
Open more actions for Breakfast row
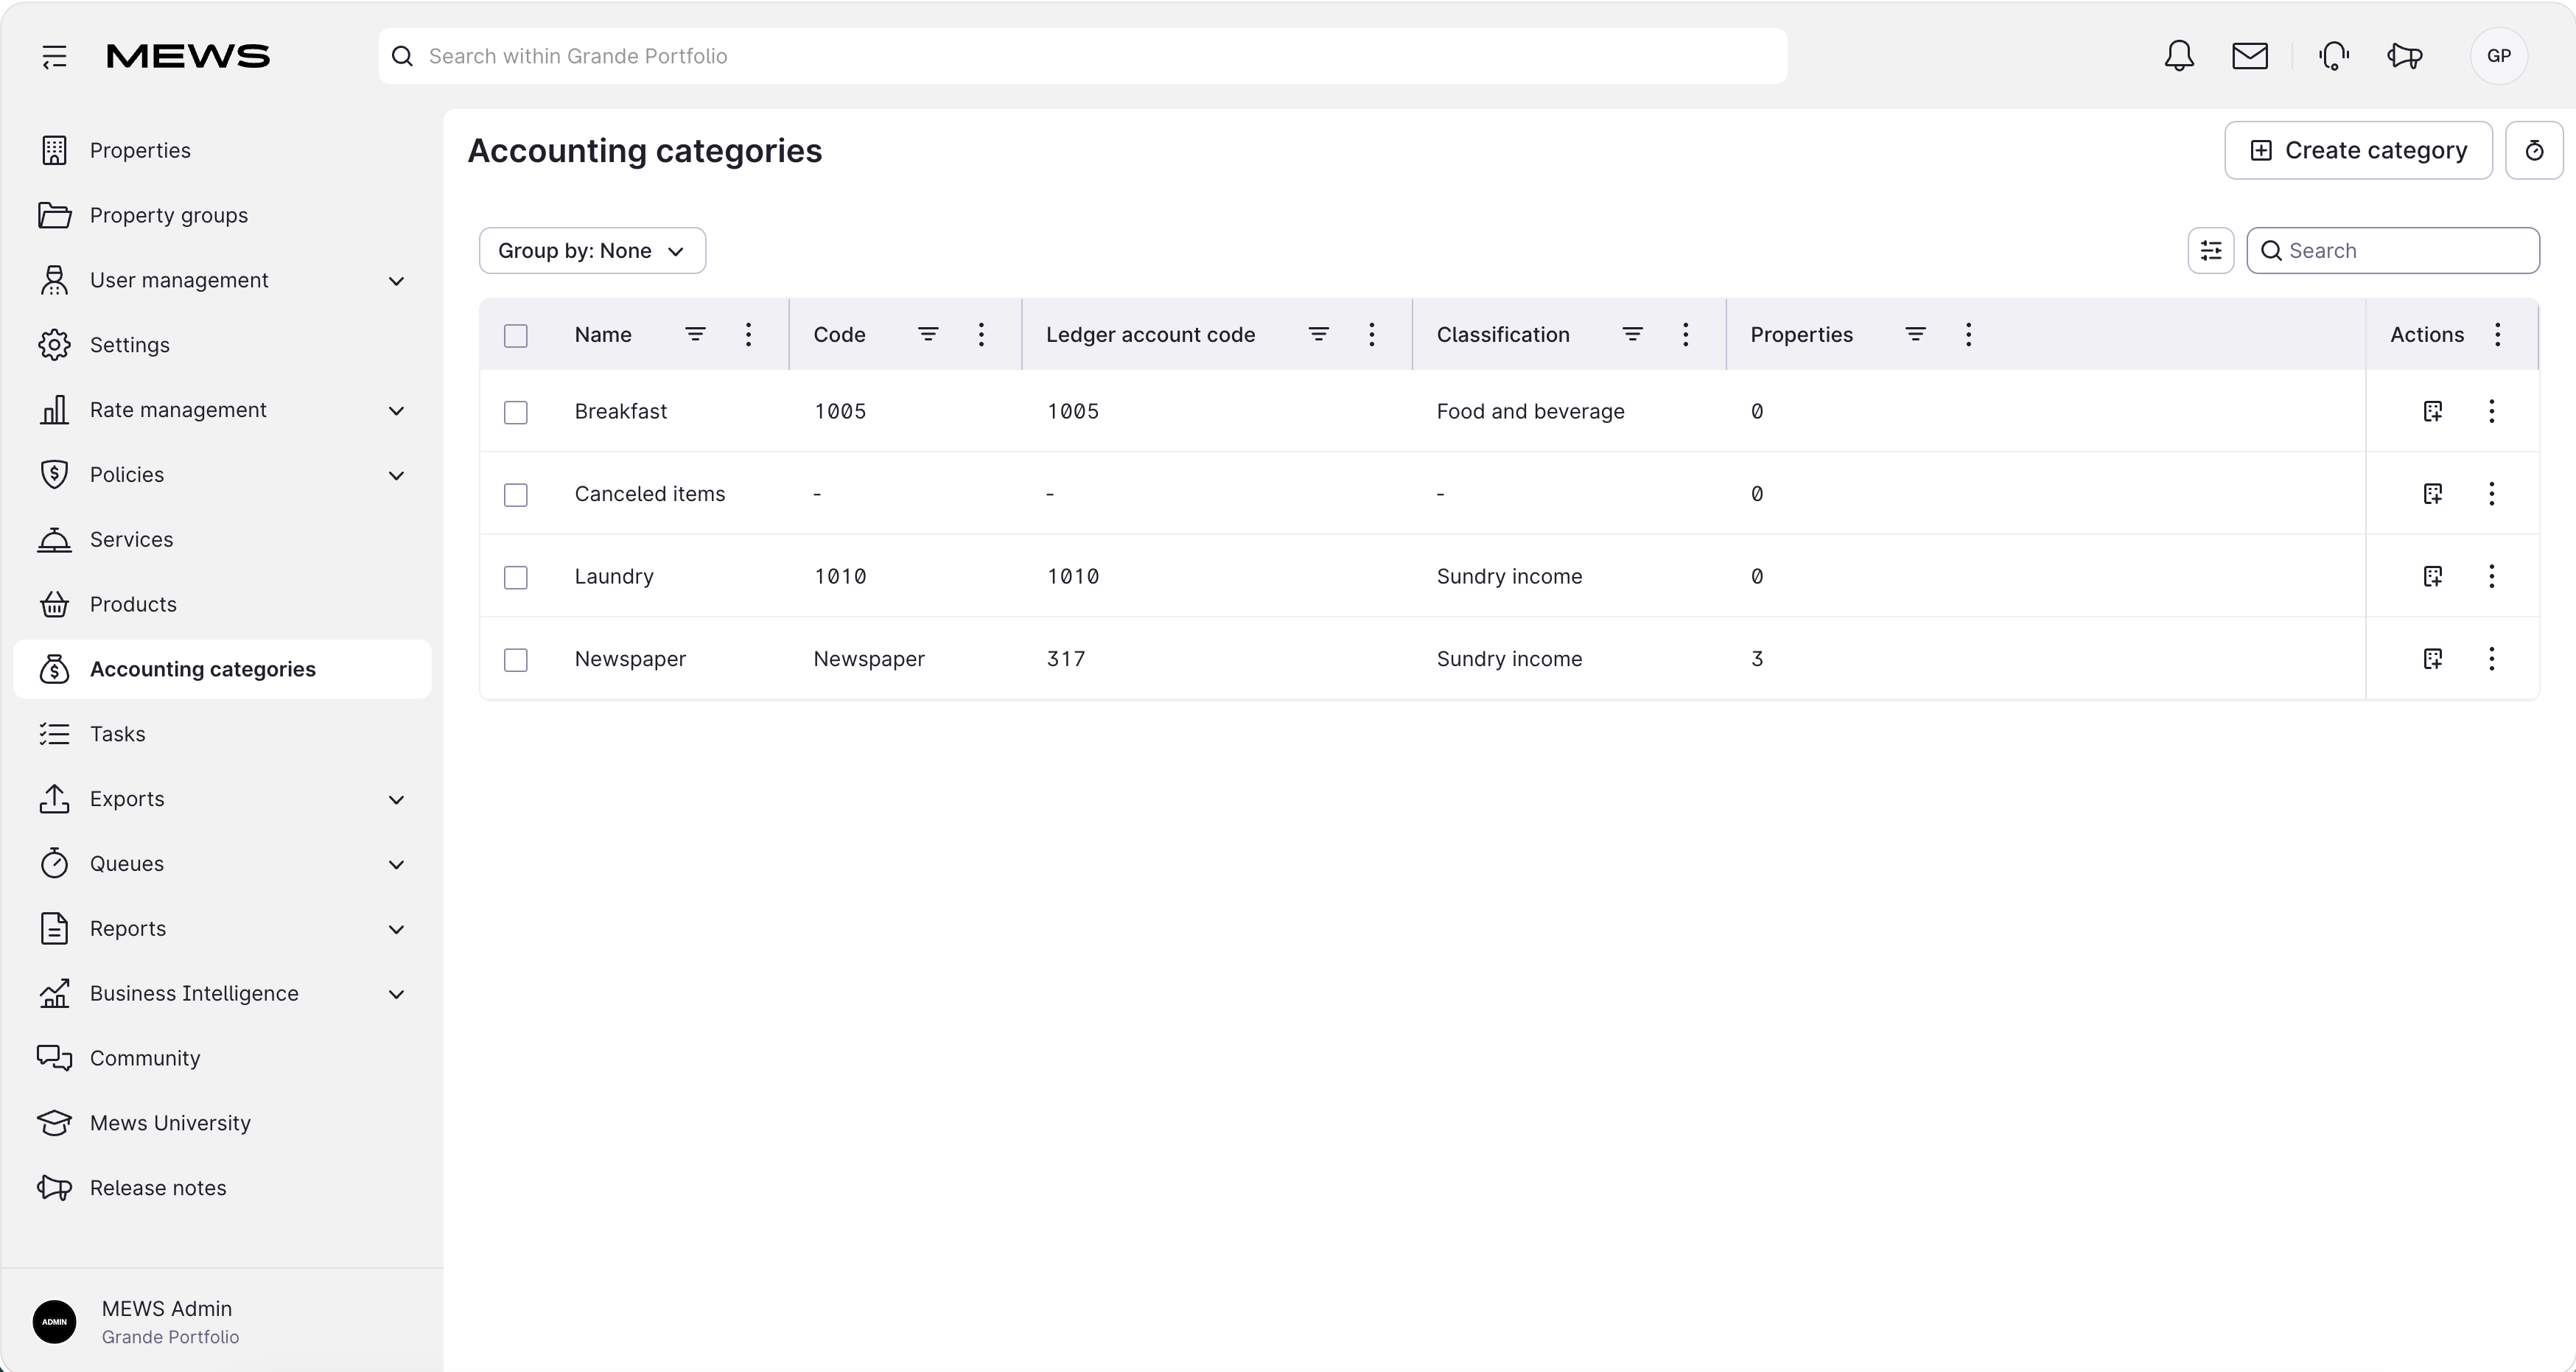[x=2492, y=411]
